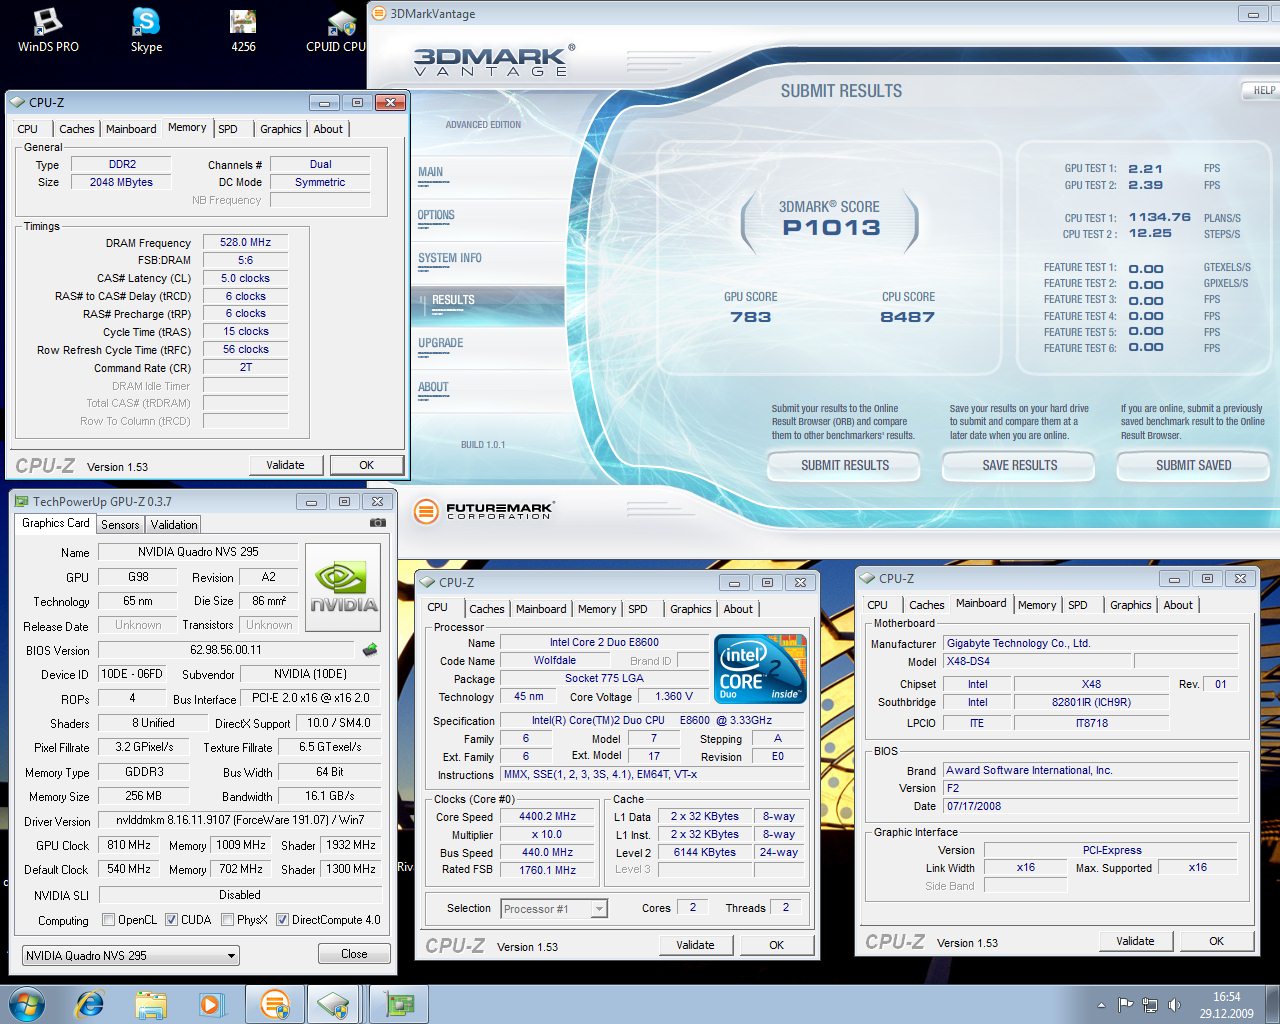Screen dimensions: 1280x1024
Task: Click the GPU SCORE 783 value
Action: click(750, 317)
